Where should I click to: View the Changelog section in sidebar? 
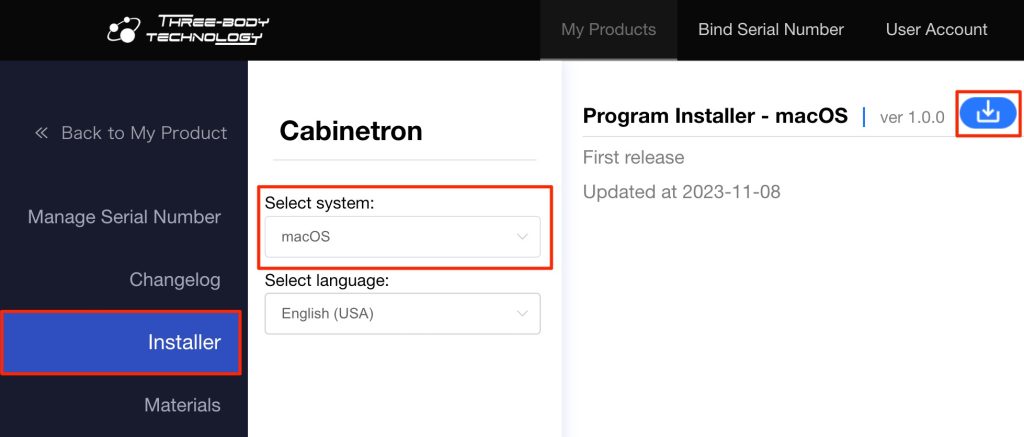pos(174,280)
